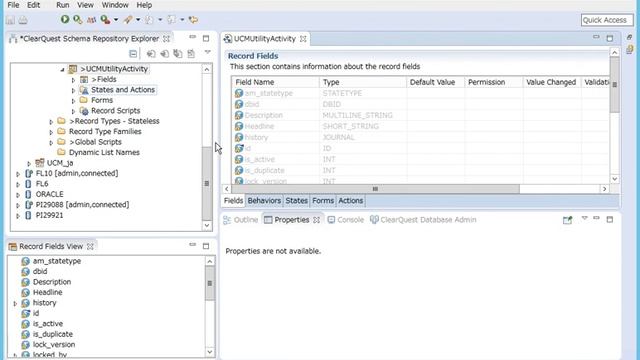The width and height of the screenshot is (640, 360).
Task: Select the UCM_ja schema item
Action: click(60, 163)
